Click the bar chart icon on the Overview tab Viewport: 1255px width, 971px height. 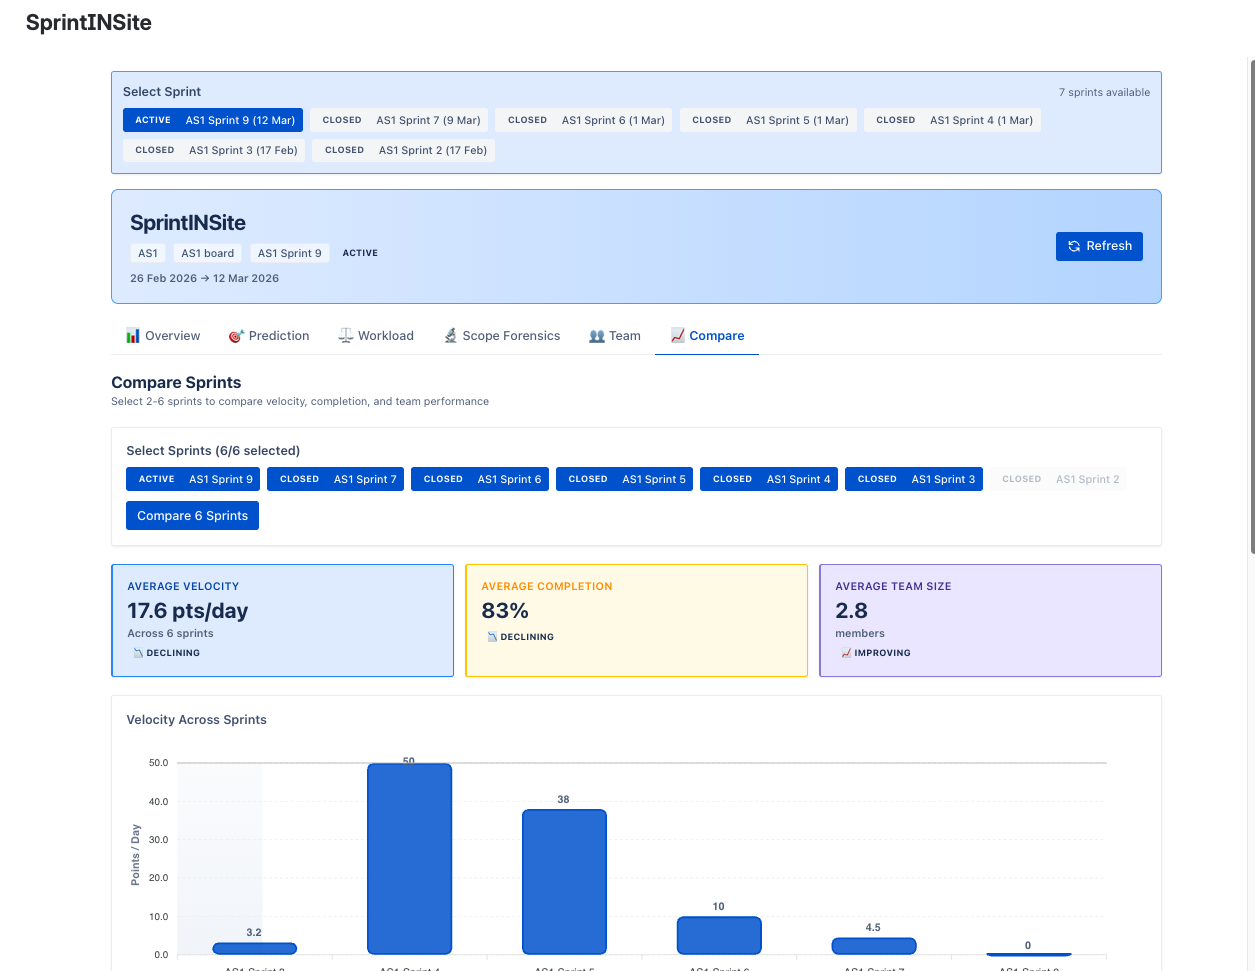point(133,335)
